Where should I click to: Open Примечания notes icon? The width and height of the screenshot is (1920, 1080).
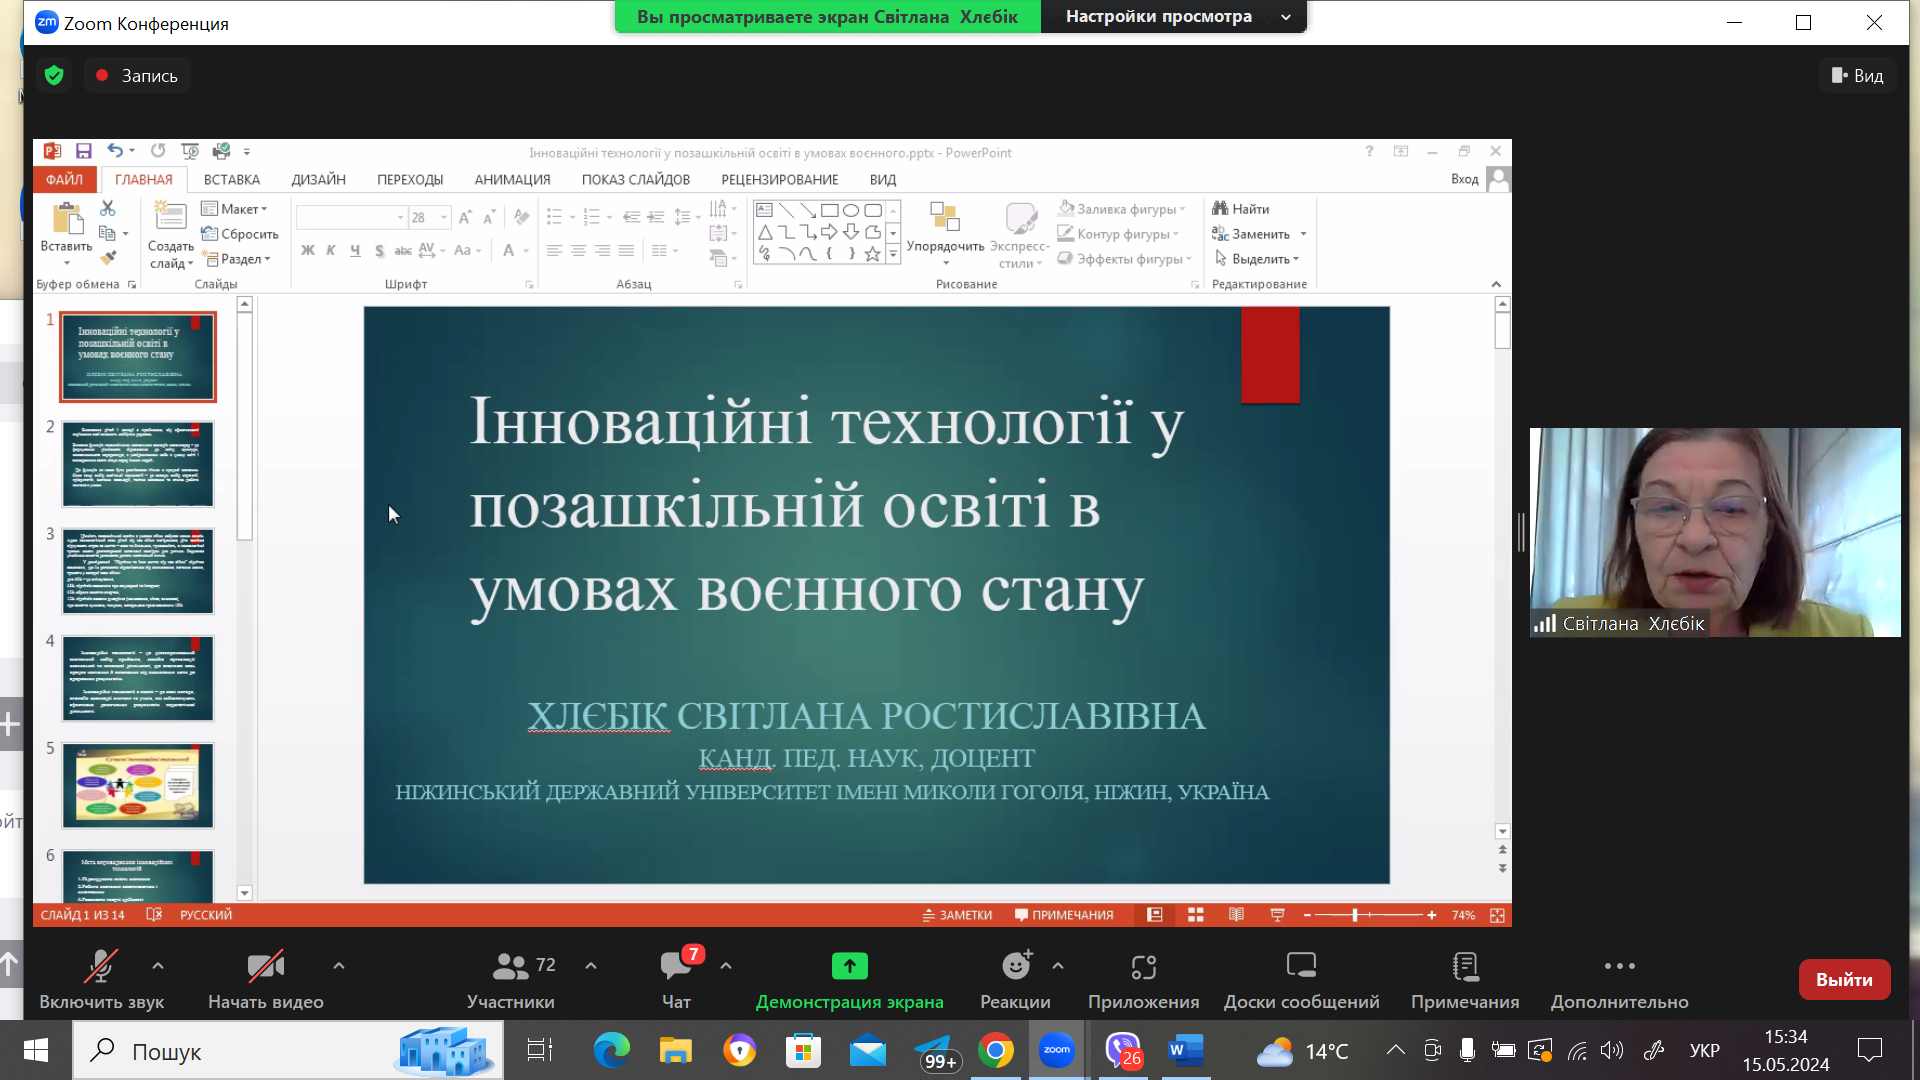(x=1464, y=967)
